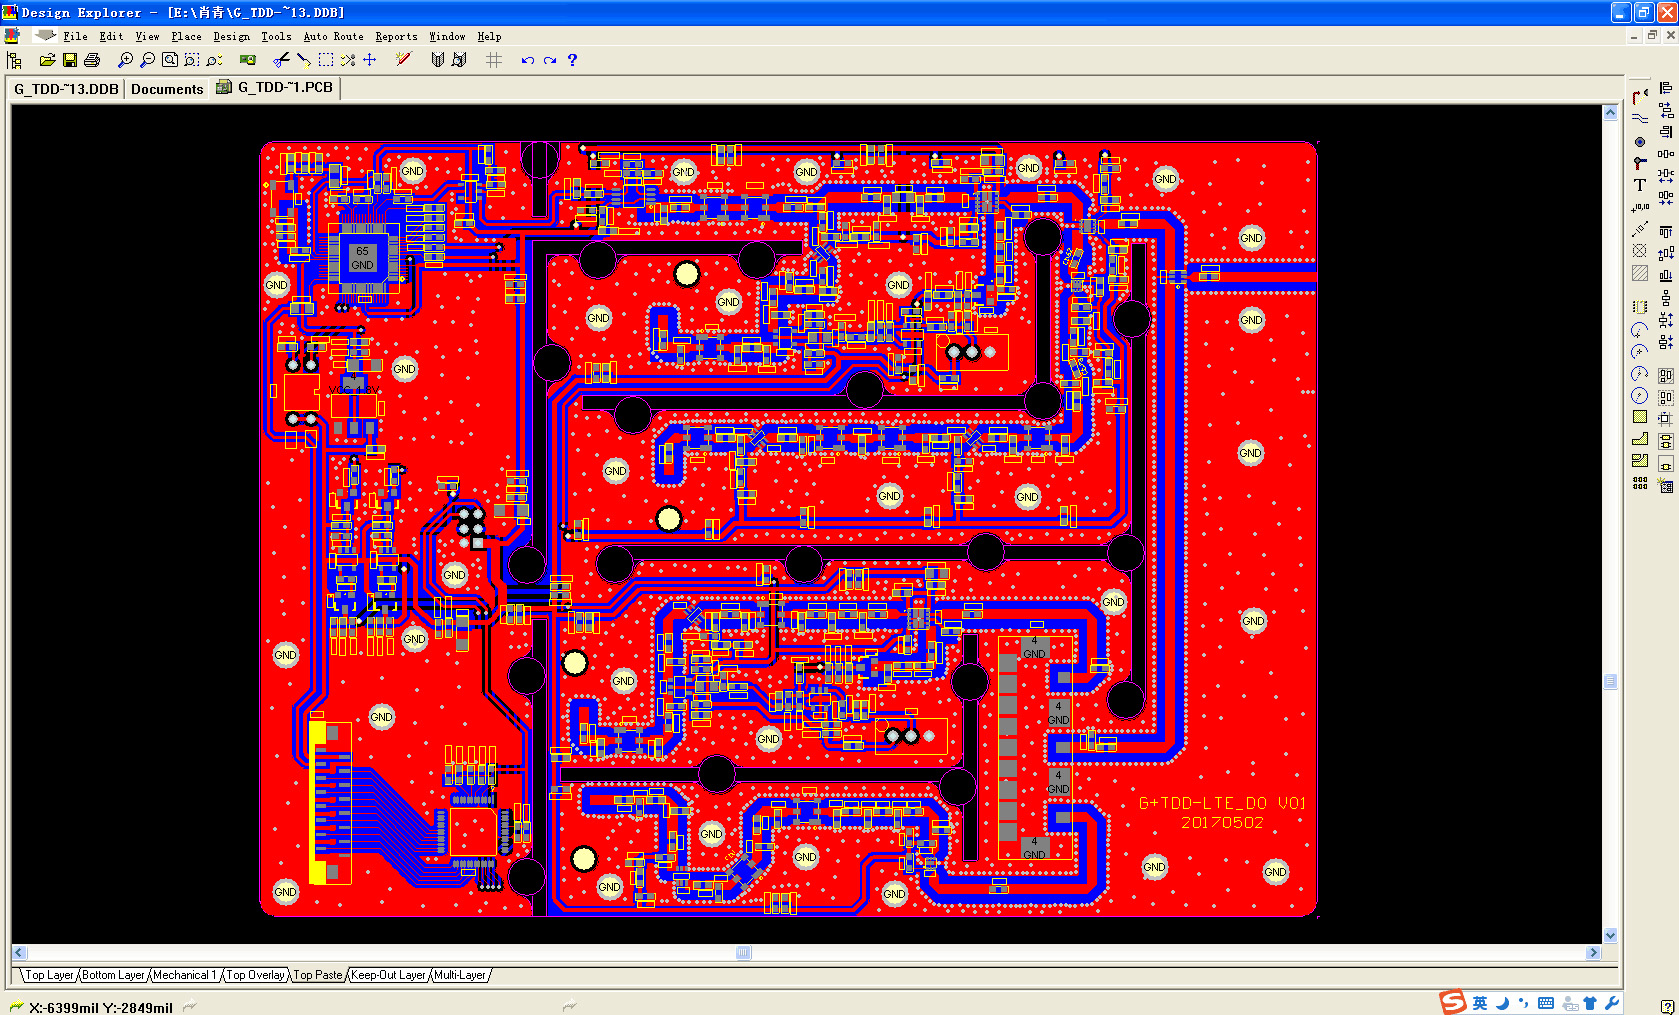Screen dimensions: 1679x1015
Task: Switch to the Bottom Layer tab
Action: [x=113, y=975]
